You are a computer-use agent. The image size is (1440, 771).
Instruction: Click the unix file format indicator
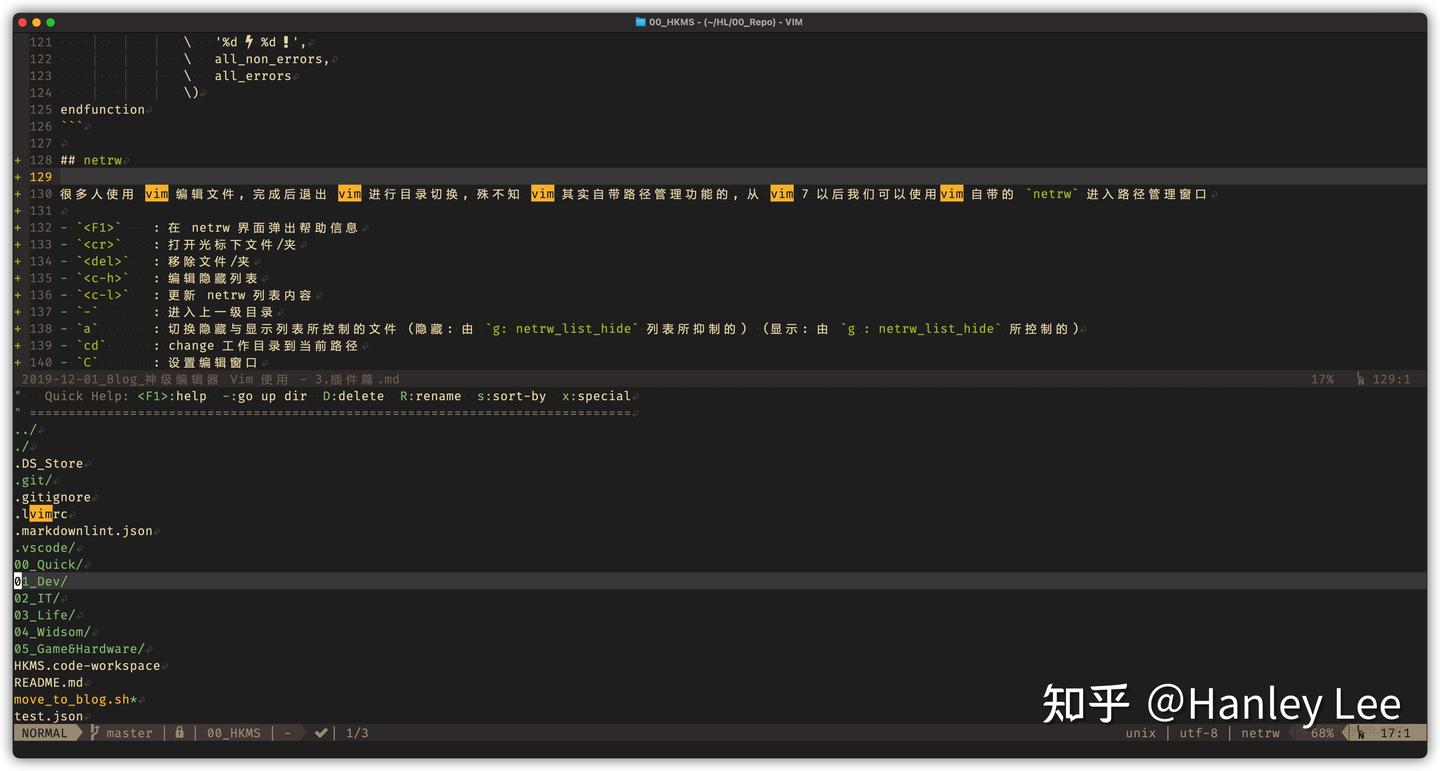click(1140, 733)
